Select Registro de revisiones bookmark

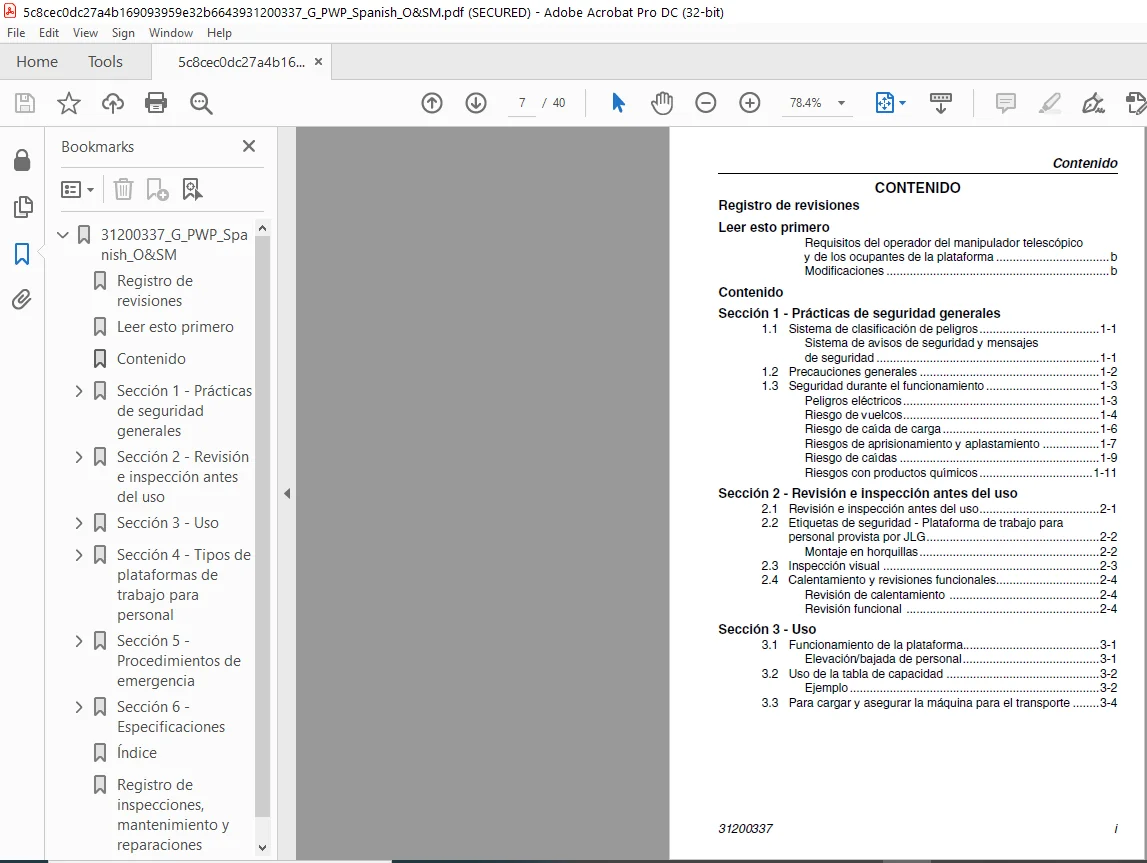click(155, 291)
